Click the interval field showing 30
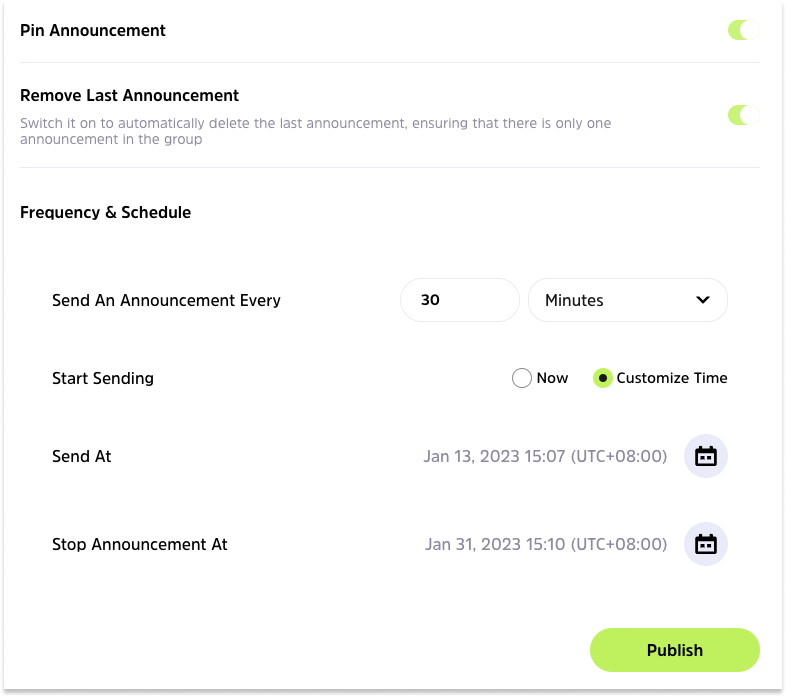 click(x=459, y=300)
